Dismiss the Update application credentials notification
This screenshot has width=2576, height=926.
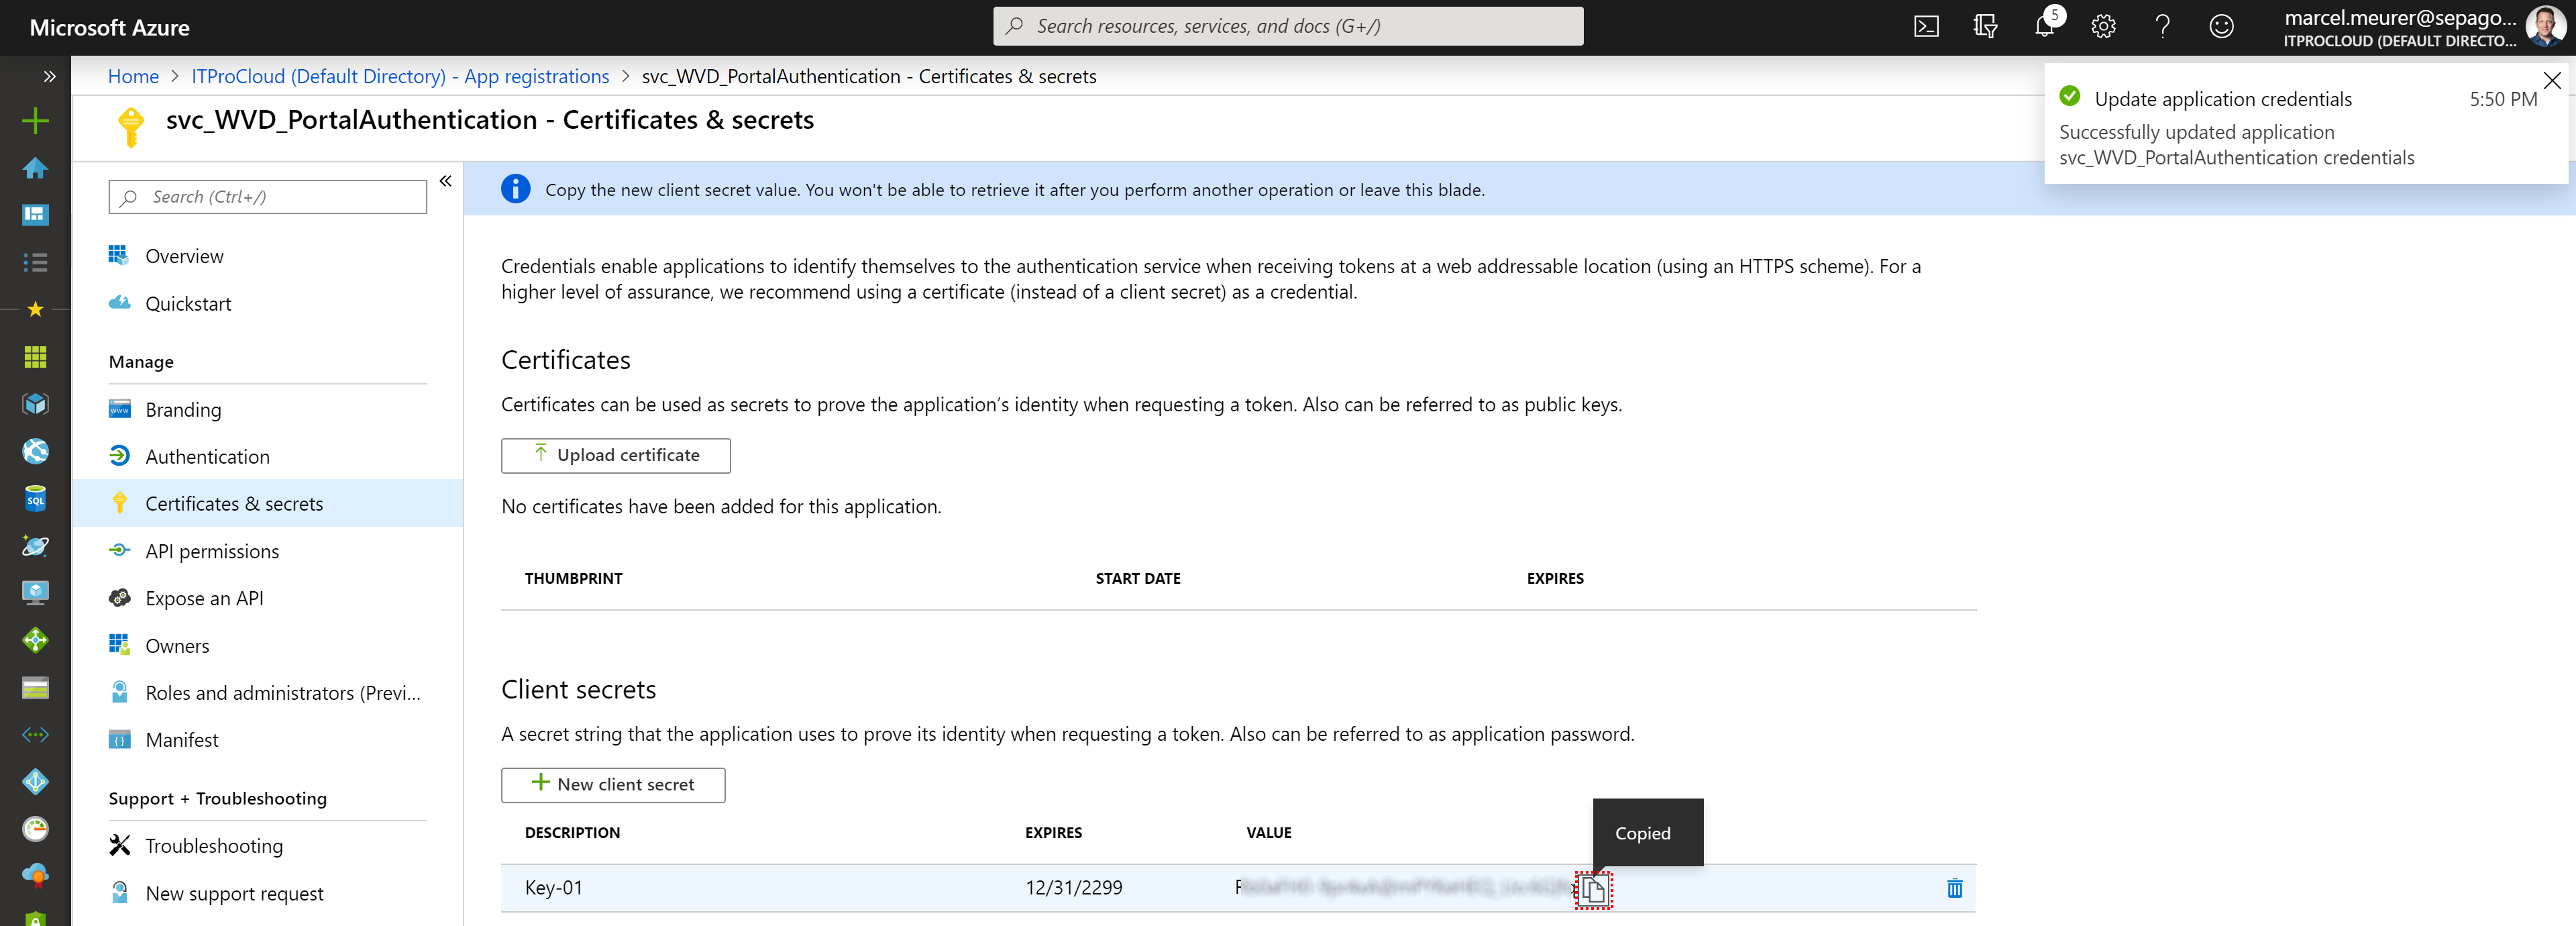point(2552,81)
